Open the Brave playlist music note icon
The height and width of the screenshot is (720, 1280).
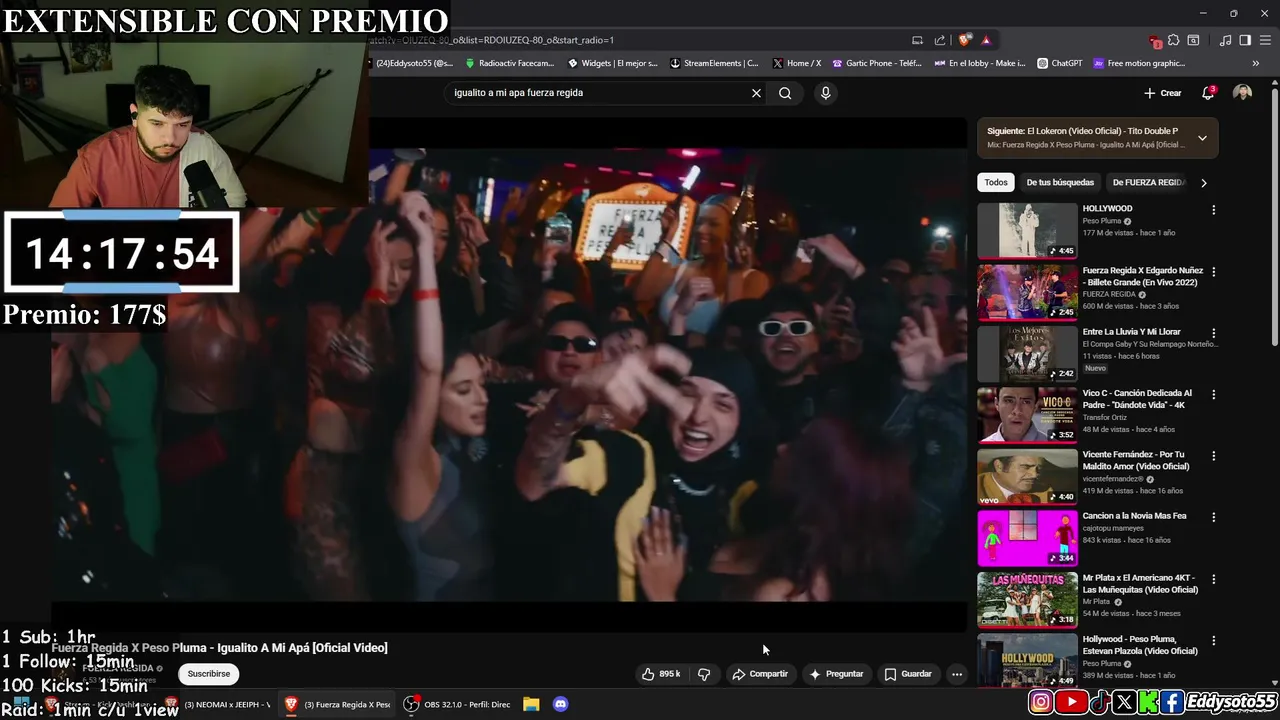coord(1225,40)
